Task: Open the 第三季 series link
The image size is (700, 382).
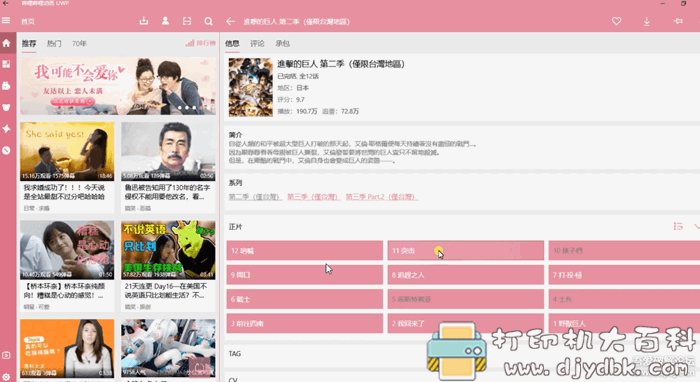Action: pos(313,197)
